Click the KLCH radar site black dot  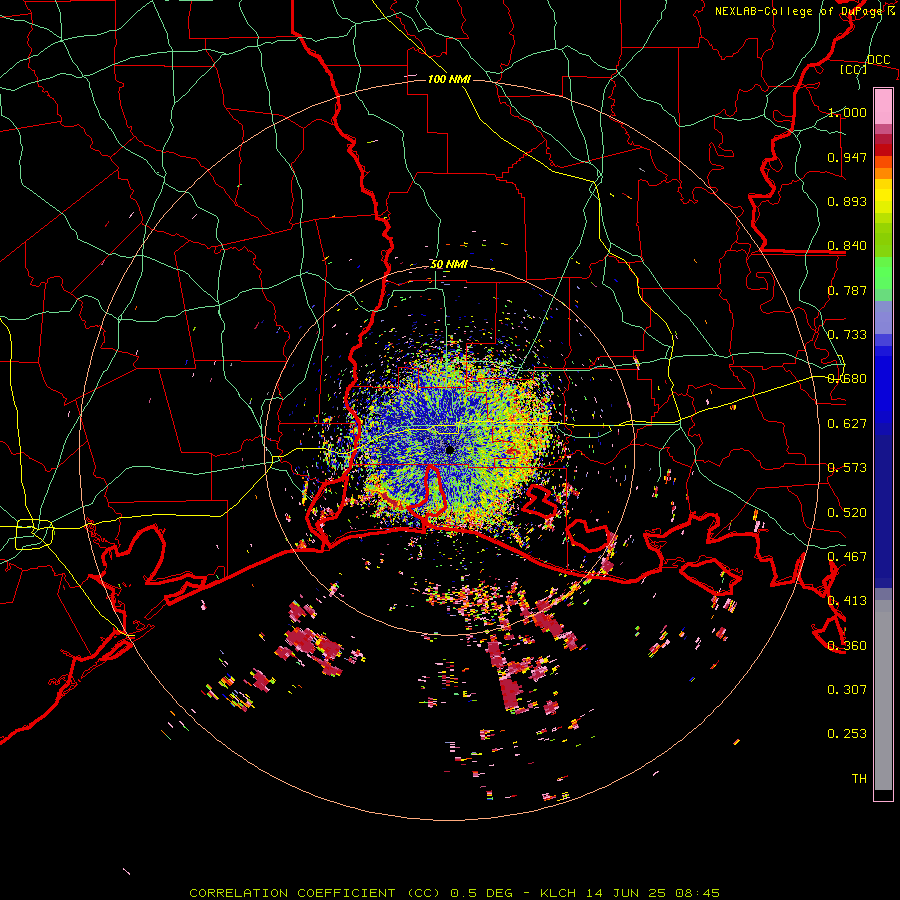pyautogui.click(x=450, y=450)
